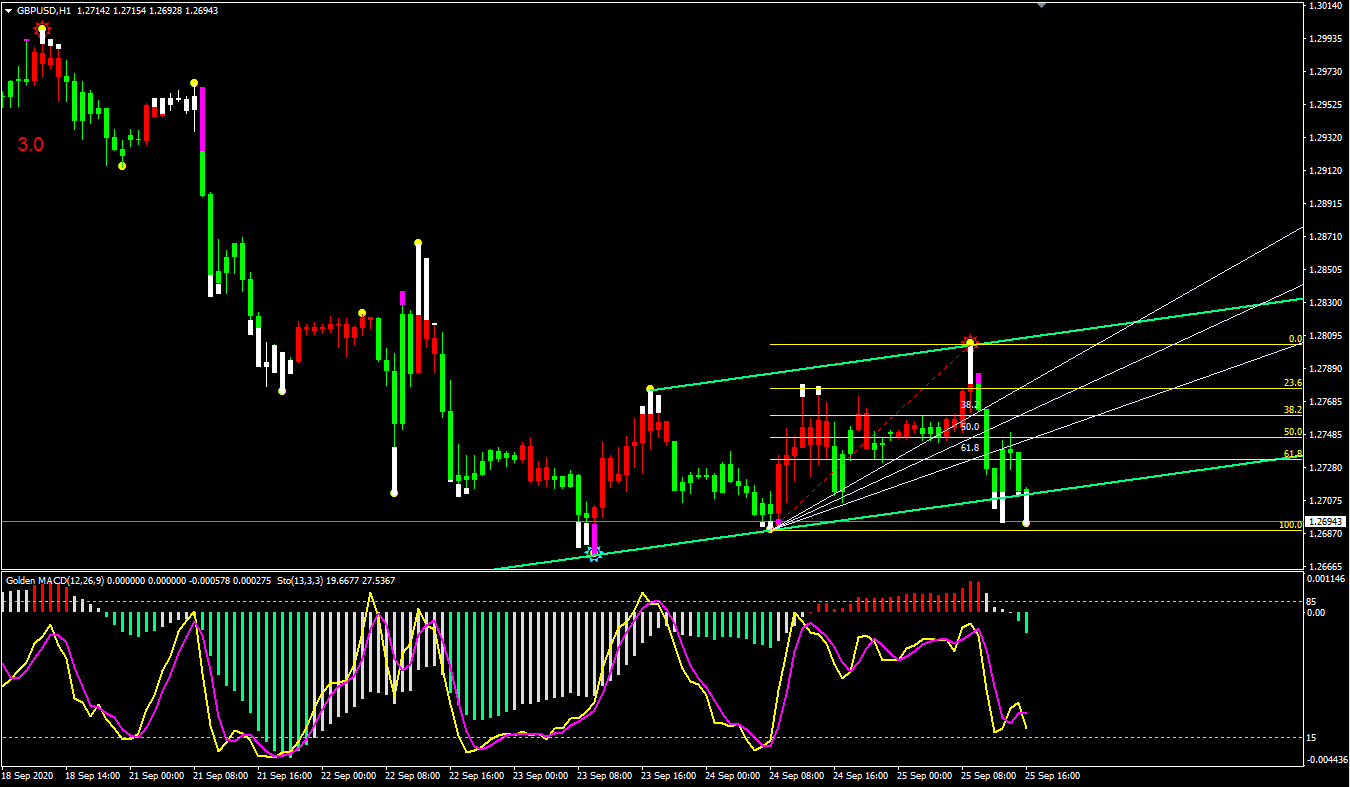Click the red 3.0 text label
The image size is (1350, 787).
pos(30,145)
